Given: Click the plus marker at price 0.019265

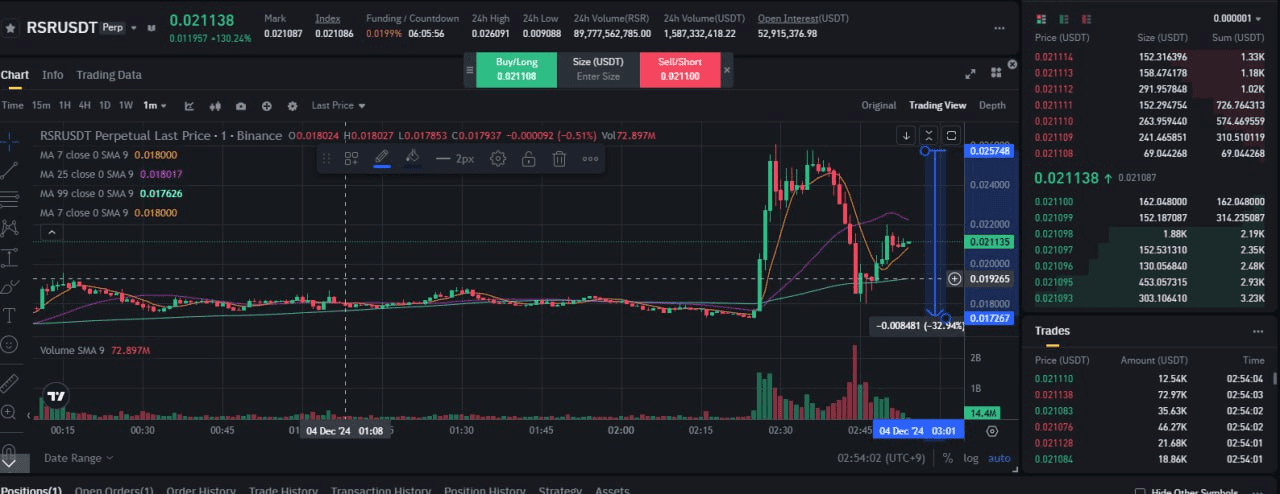Looking at the screenshot, I should (954, 279).
